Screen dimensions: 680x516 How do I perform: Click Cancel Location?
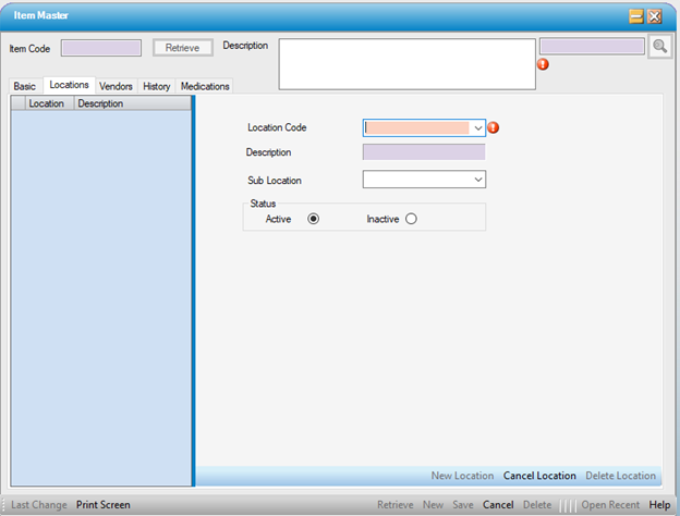click(x=539, y=476)
